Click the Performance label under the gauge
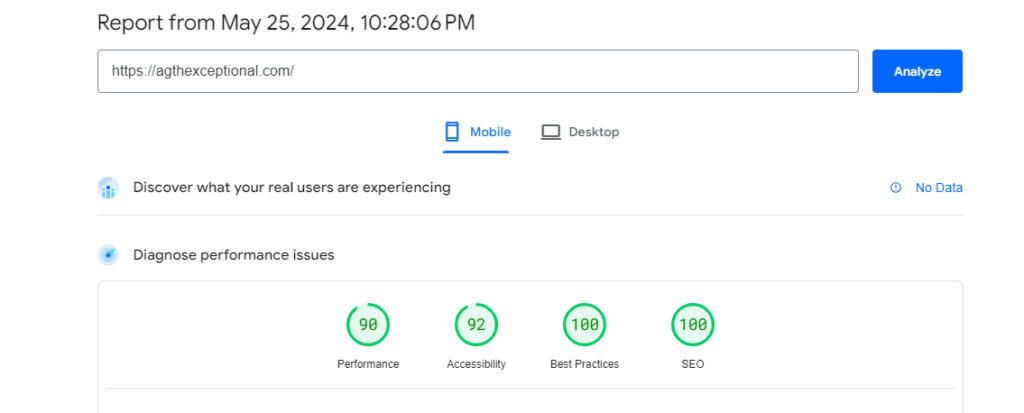 [x=368, y=364]
